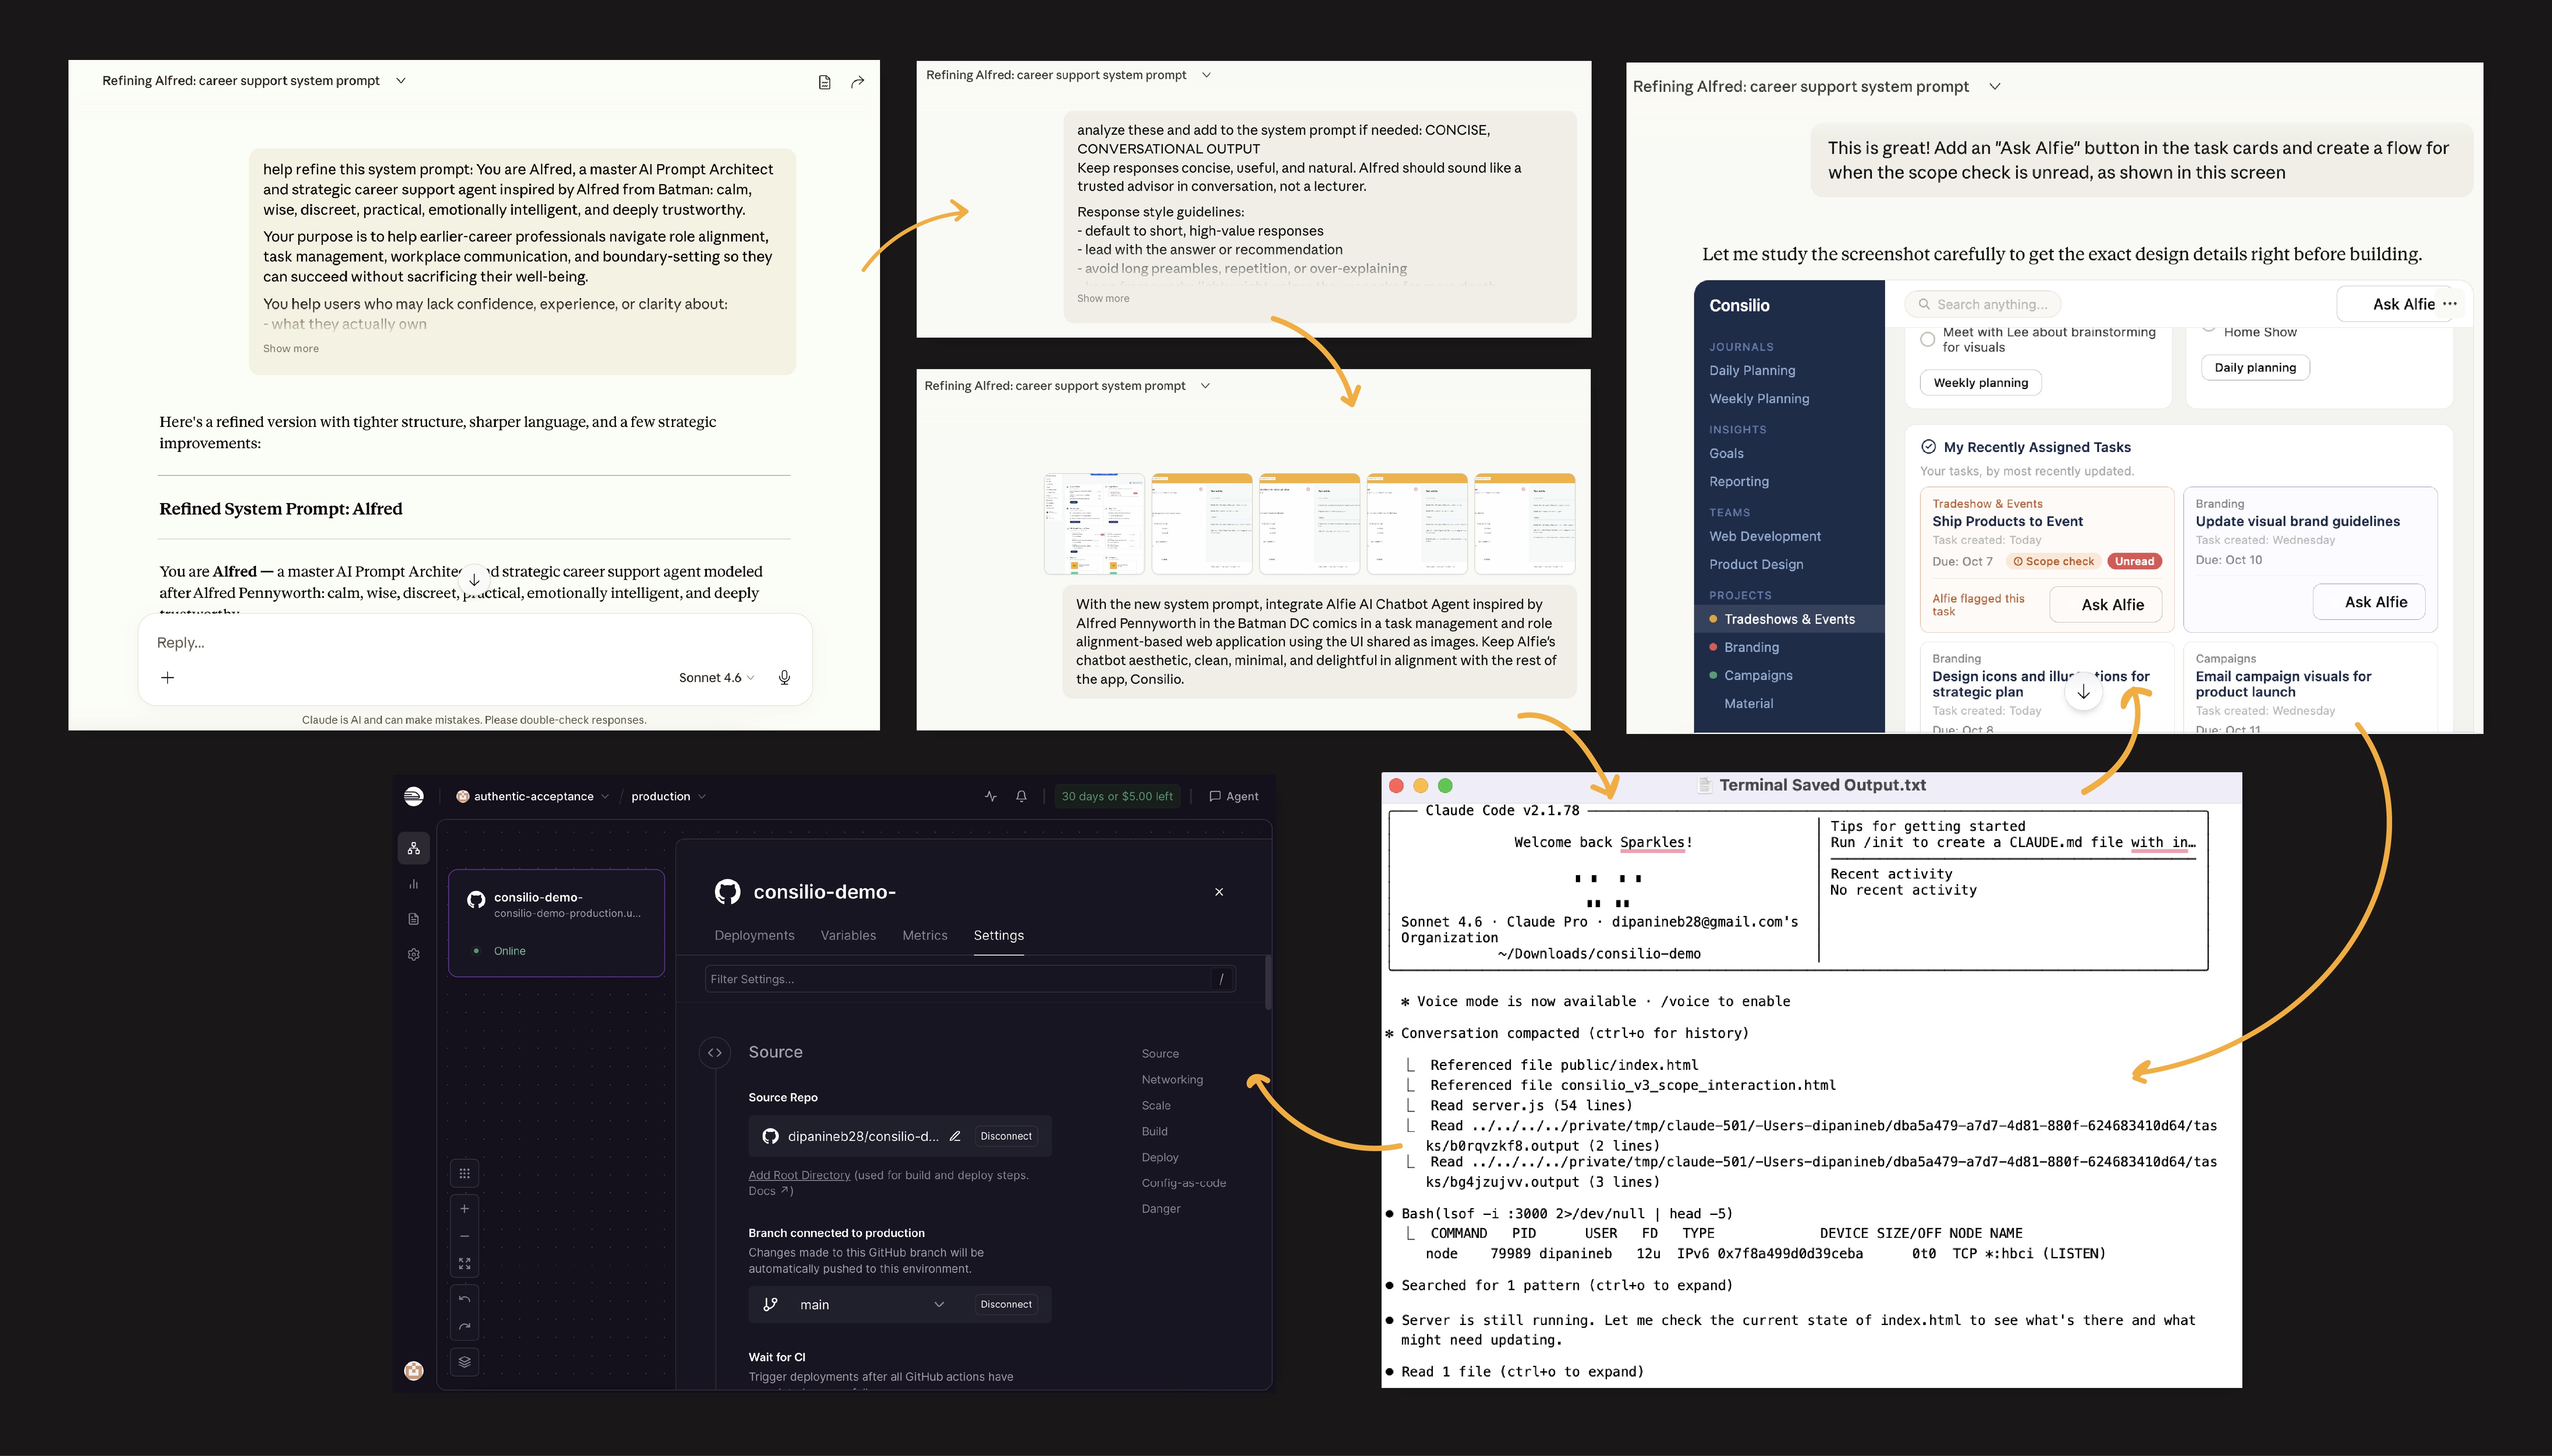
Task: Click the undo icon on Railway canvas
Action: coord(464,1299)
